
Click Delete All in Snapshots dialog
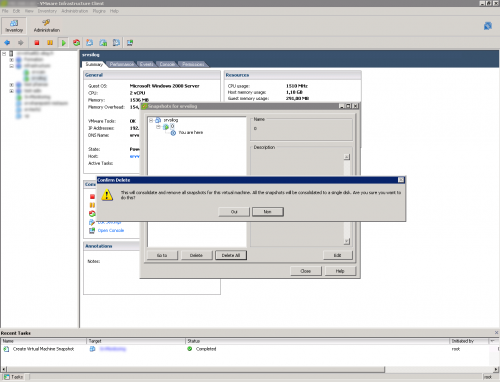pos(231,255)
